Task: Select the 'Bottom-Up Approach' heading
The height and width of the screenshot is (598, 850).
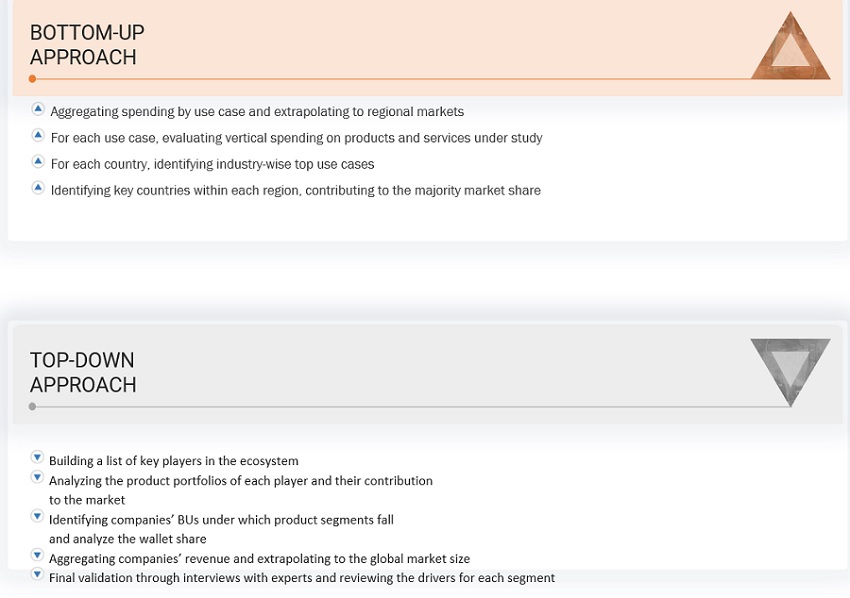Action: [x=87, y=46]
